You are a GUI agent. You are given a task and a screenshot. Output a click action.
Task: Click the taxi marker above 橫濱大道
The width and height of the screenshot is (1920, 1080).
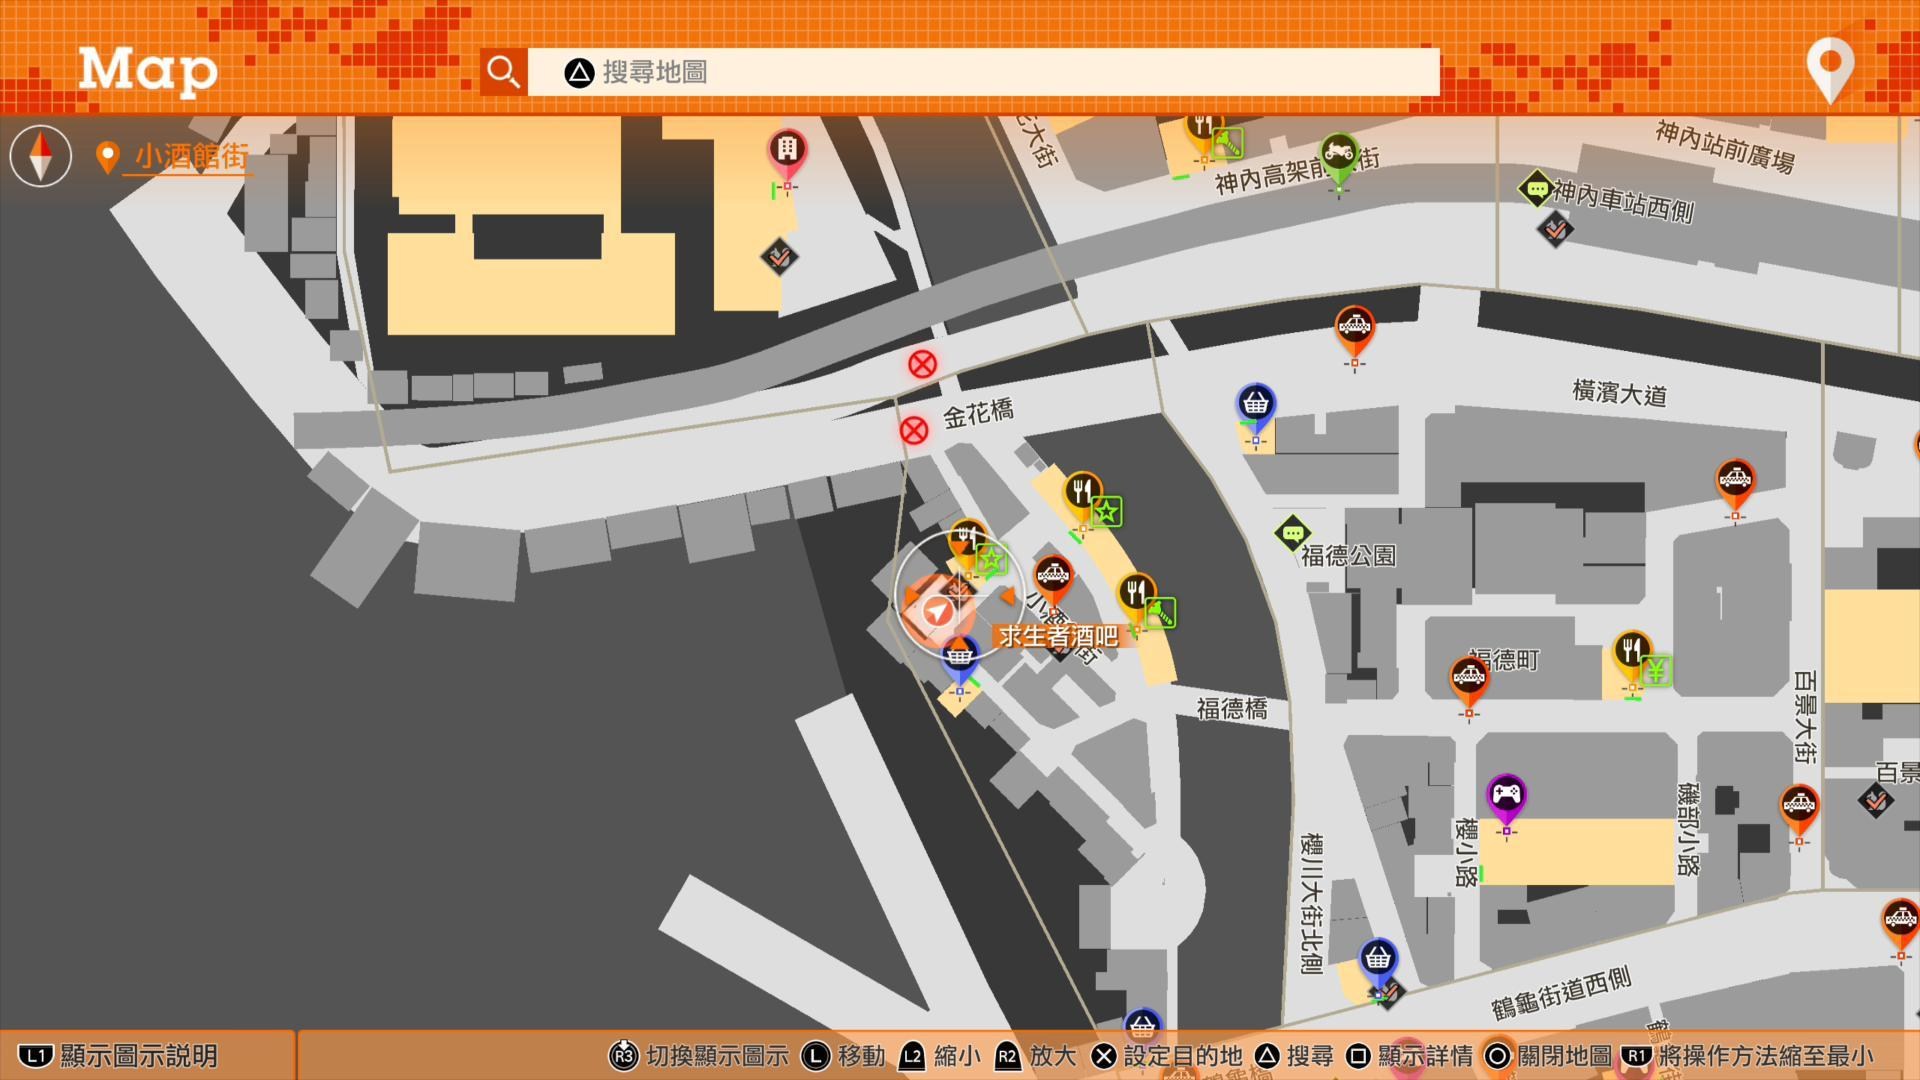[x=1355, y=331]
